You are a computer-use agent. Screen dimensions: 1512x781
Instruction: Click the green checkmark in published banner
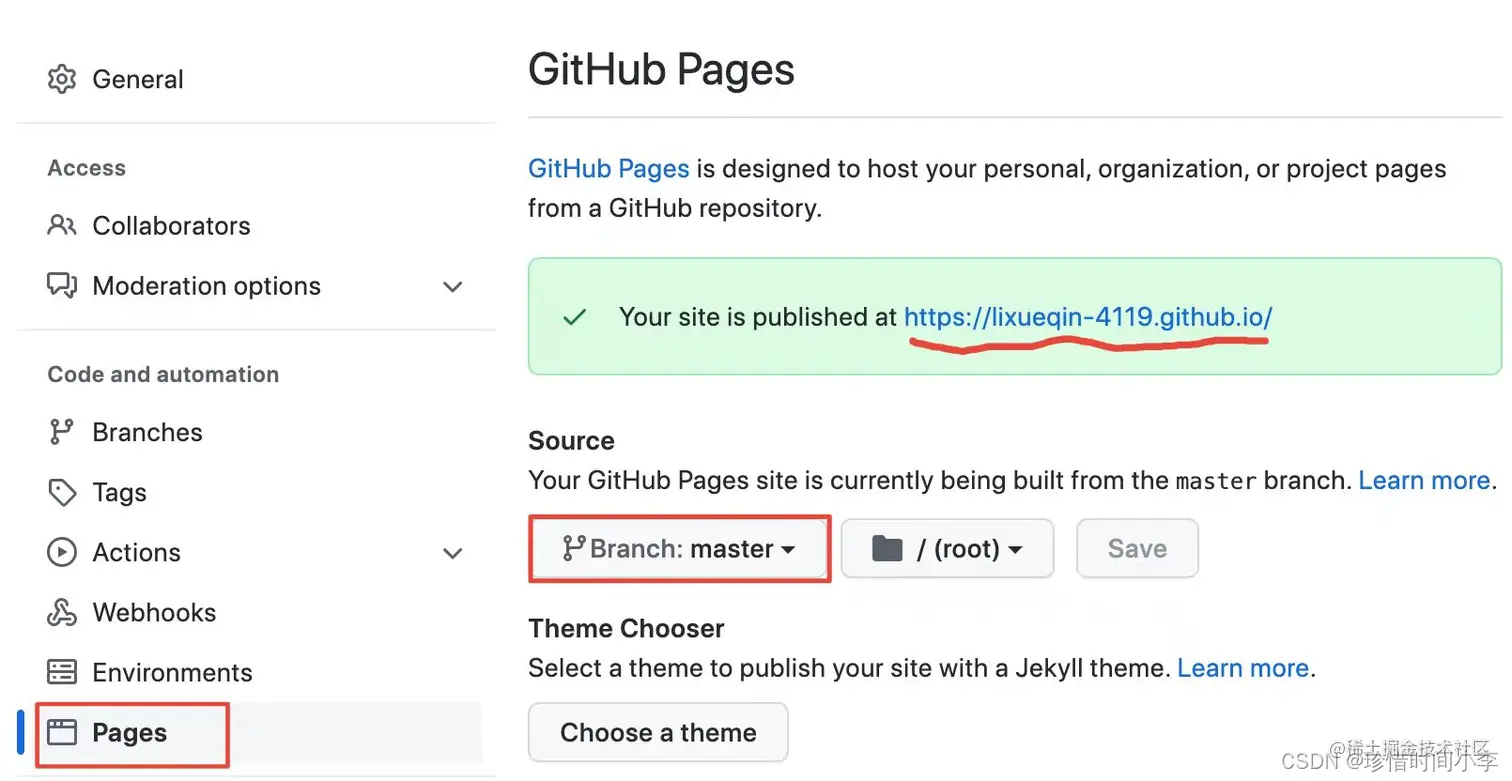(574, 318)
